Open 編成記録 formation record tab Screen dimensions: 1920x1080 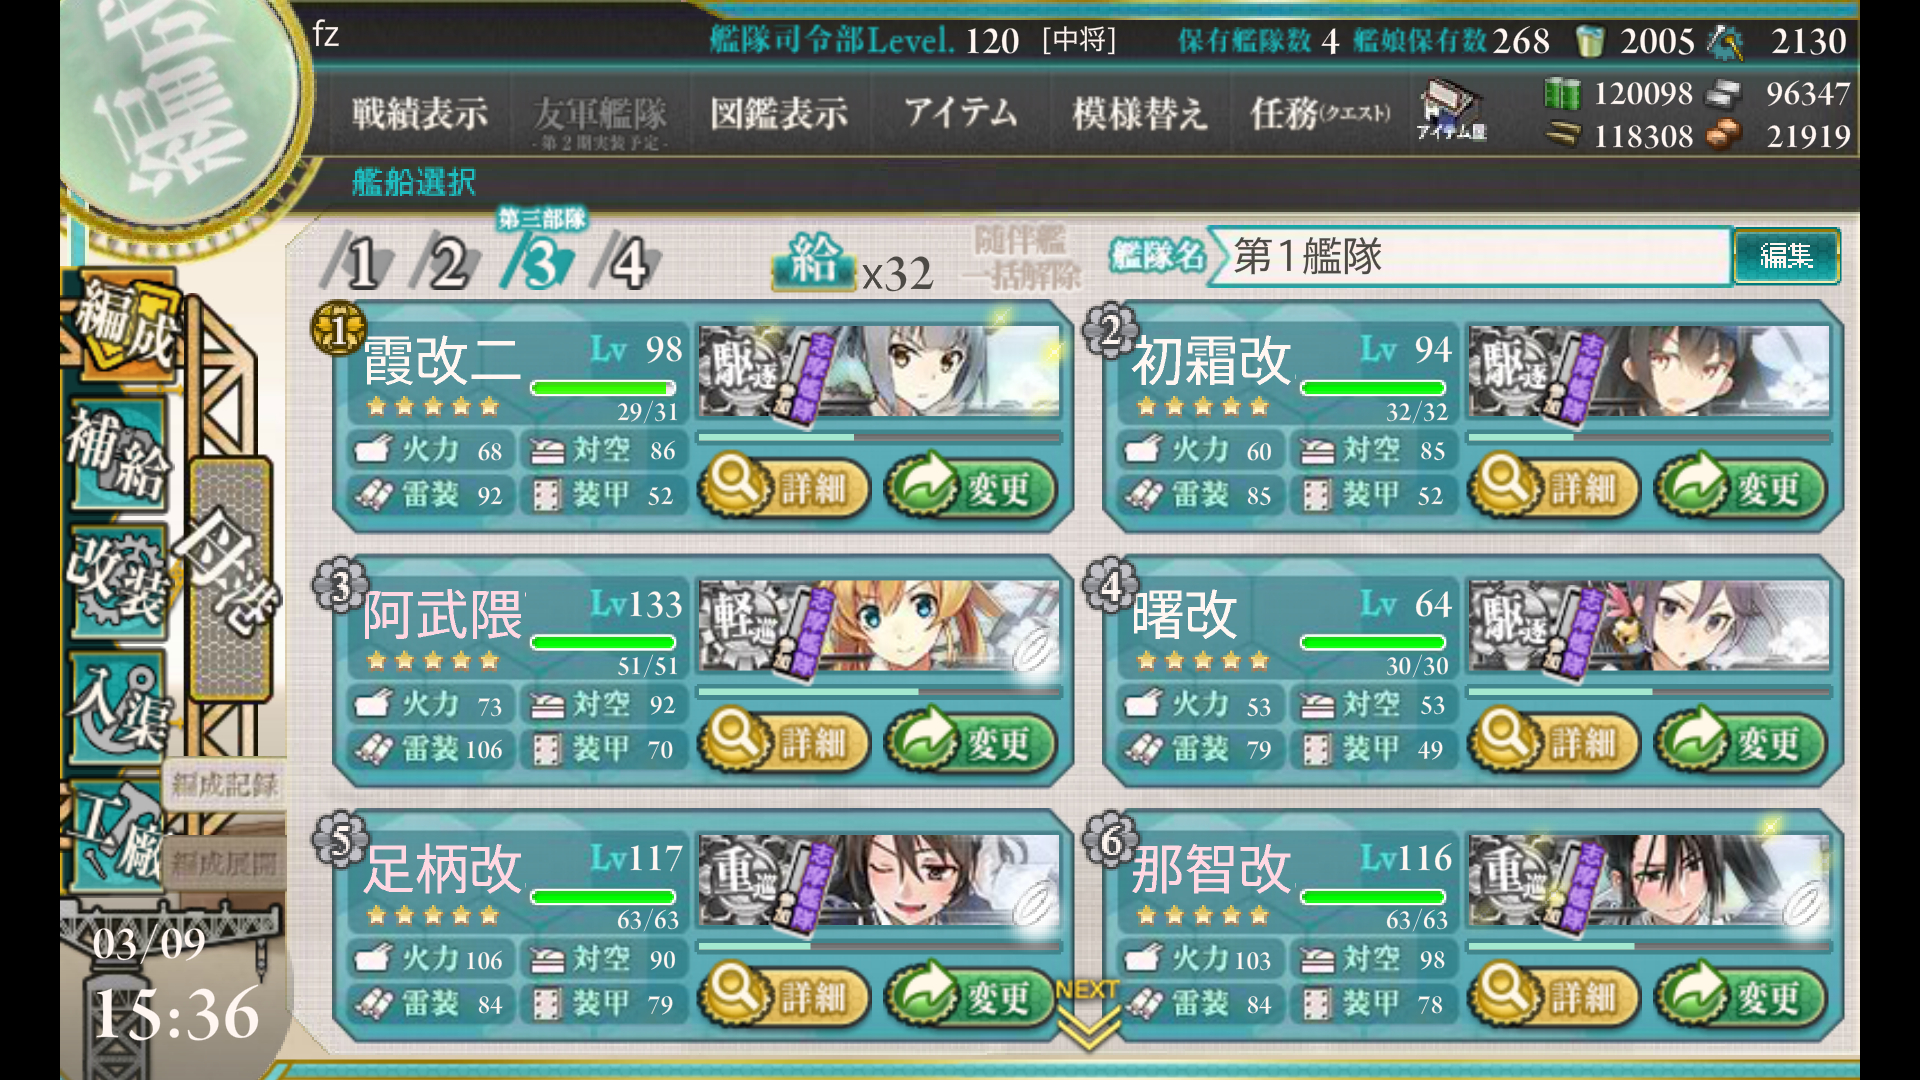point(224,784)
